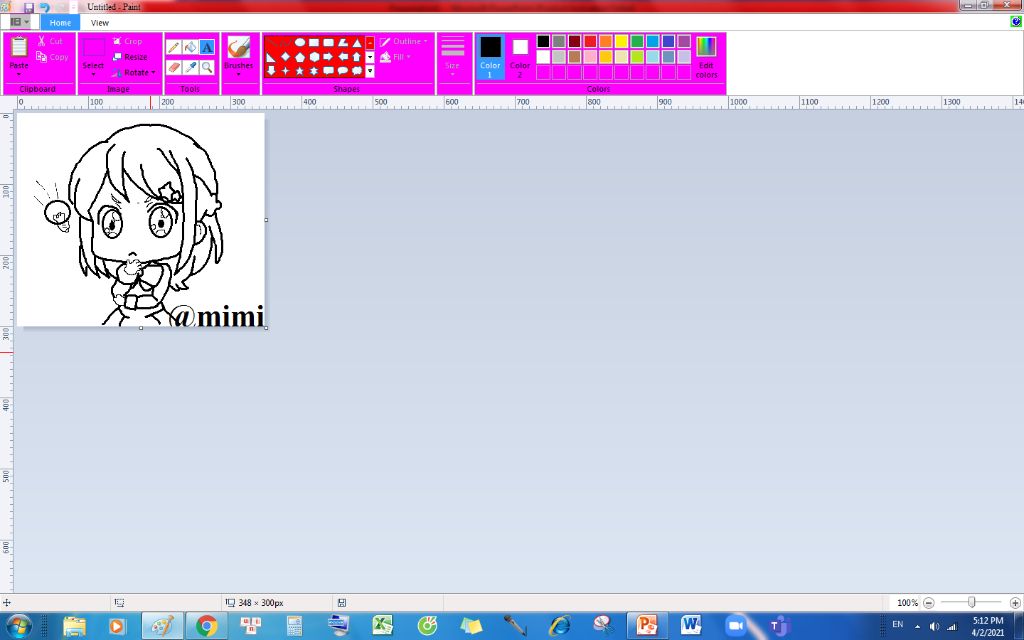Click the canvas right-edge resize handle

pyautogui.click(x=266, y=220)
